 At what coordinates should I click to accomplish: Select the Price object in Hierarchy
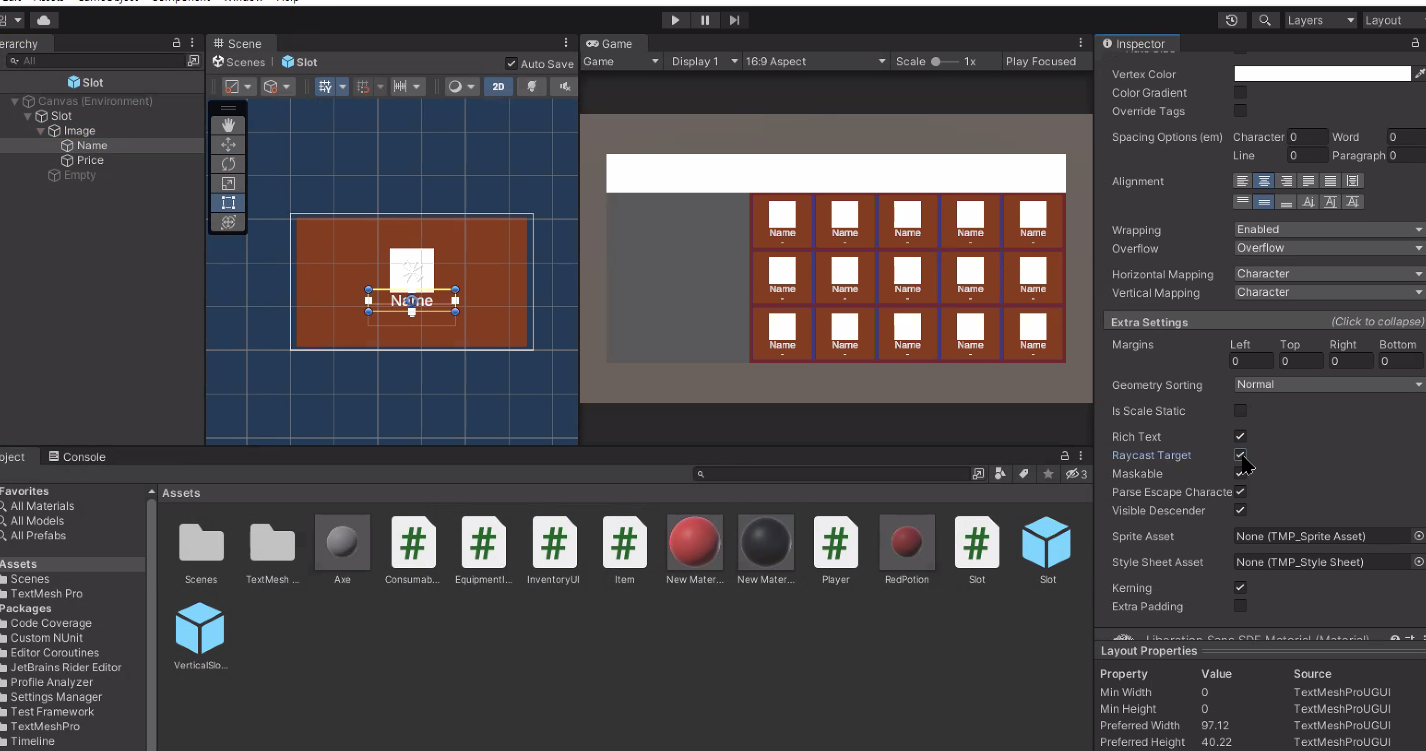(90, 160)
